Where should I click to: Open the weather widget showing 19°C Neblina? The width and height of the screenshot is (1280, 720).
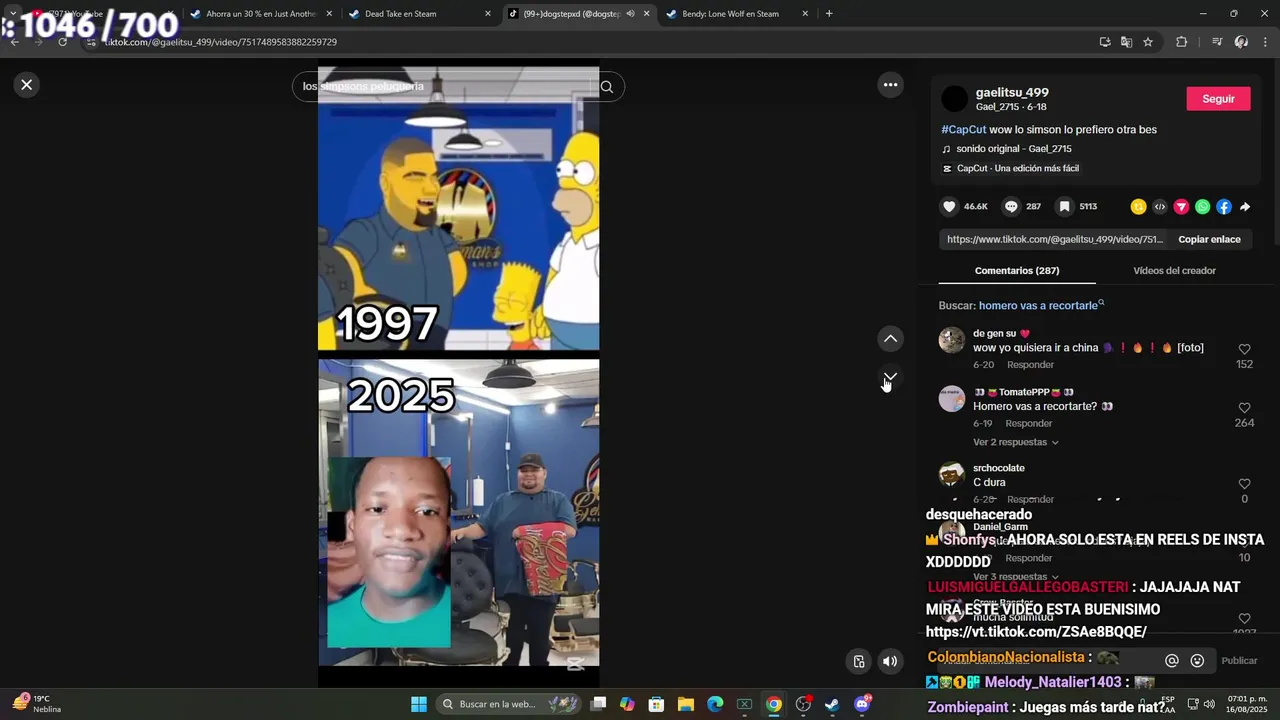coord(37,704)
